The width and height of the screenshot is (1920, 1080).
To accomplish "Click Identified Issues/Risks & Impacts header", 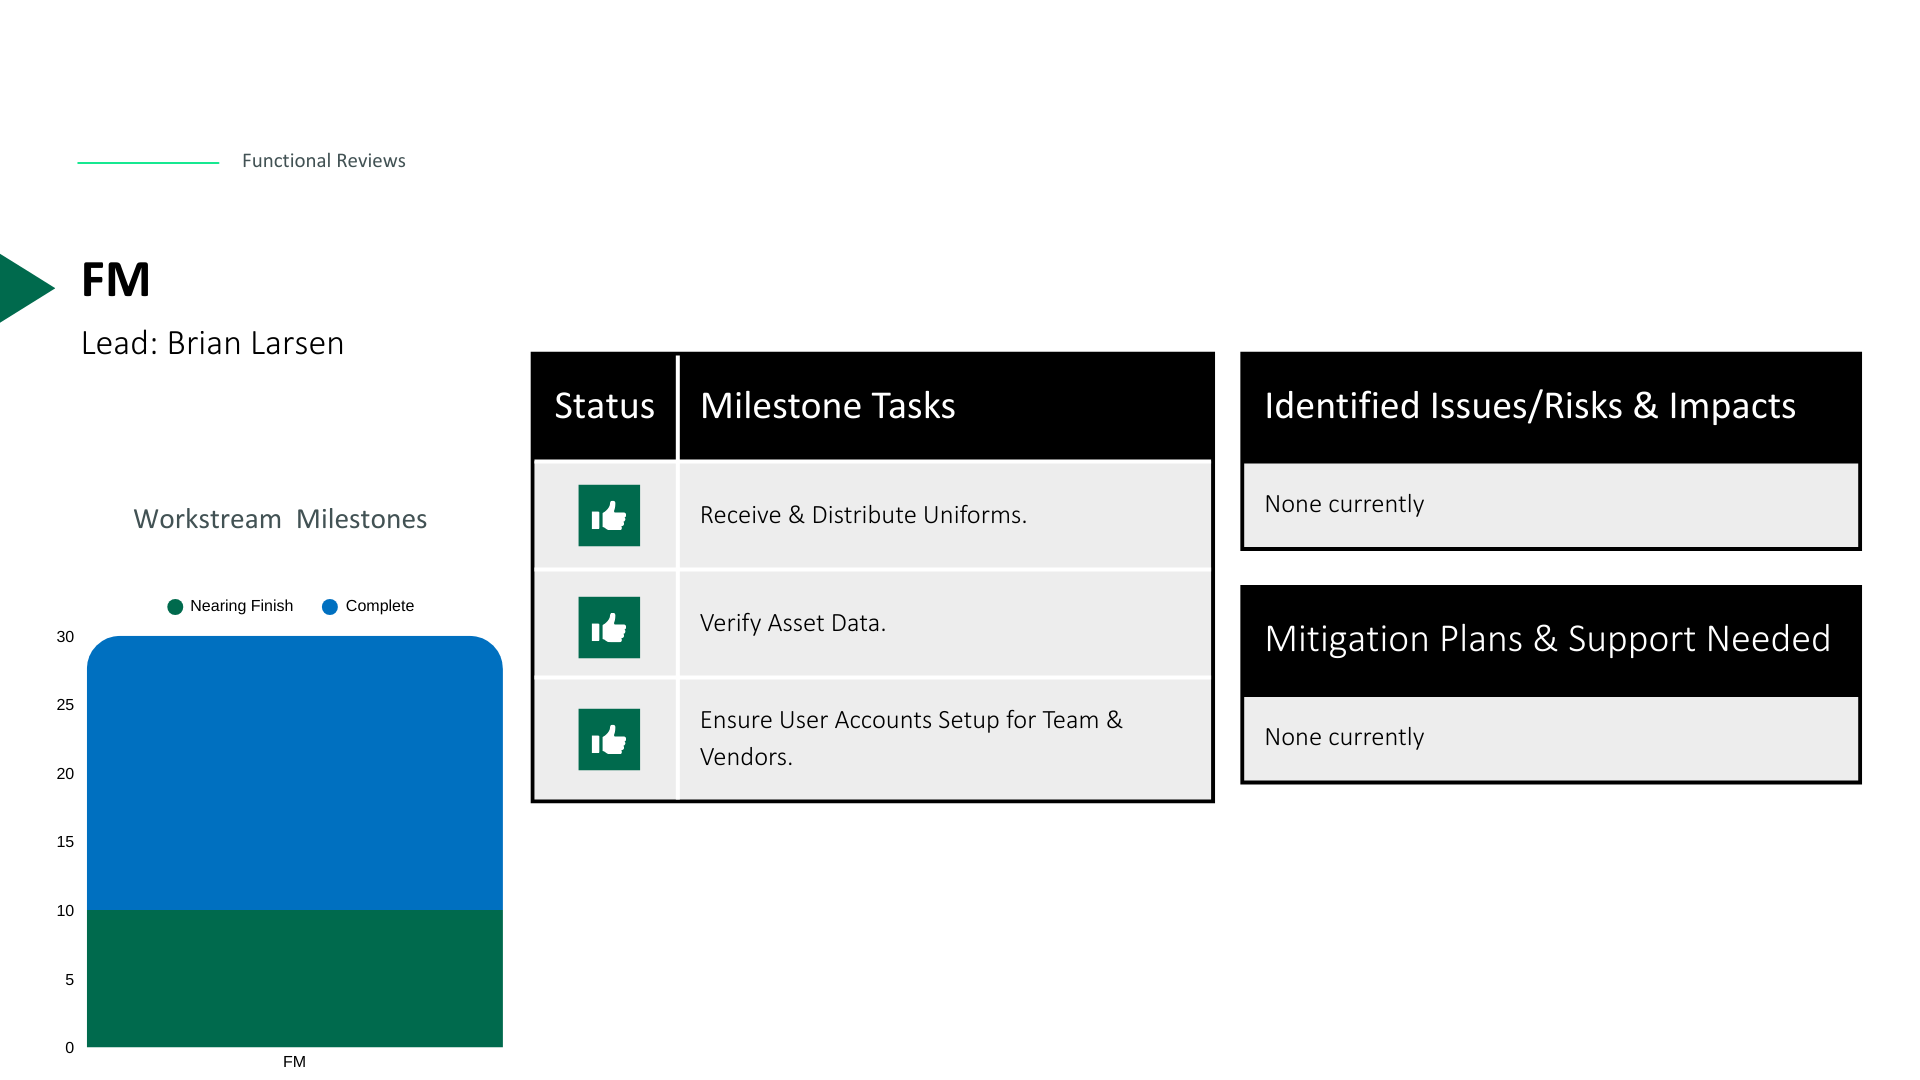I will pos(1529,406).
